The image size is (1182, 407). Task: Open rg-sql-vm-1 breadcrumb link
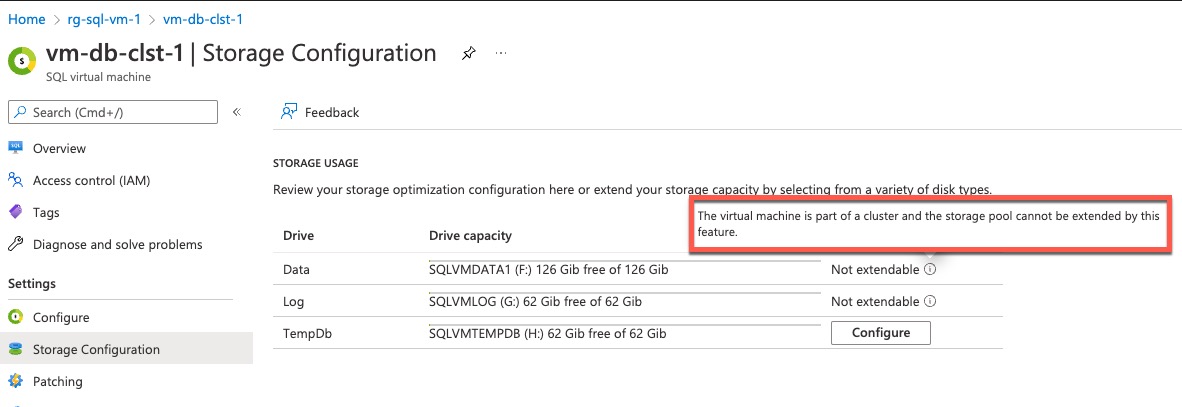click(x=104, y=19)
